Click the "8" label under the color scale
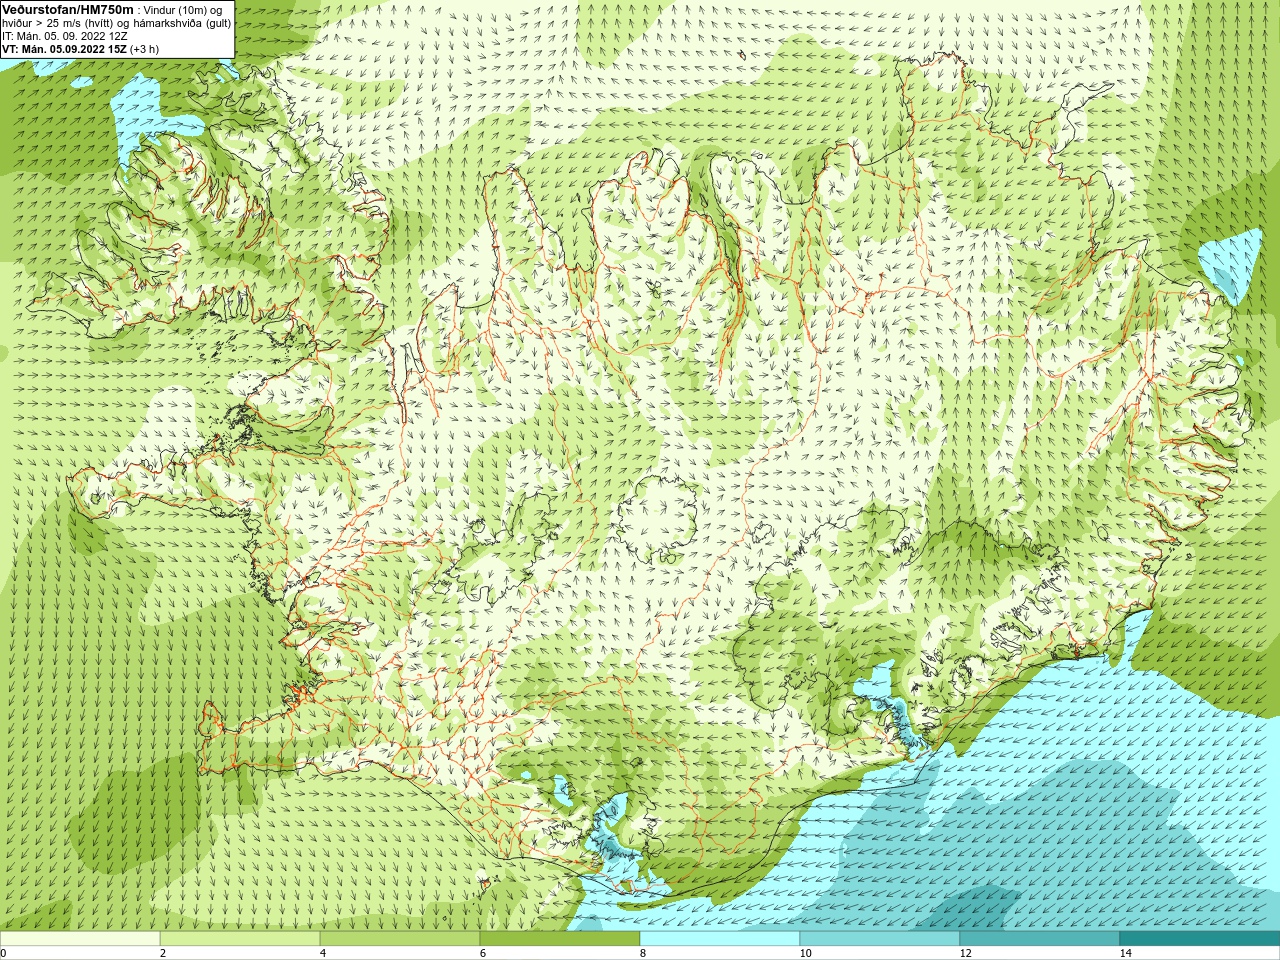 click(x=643, y=953)
